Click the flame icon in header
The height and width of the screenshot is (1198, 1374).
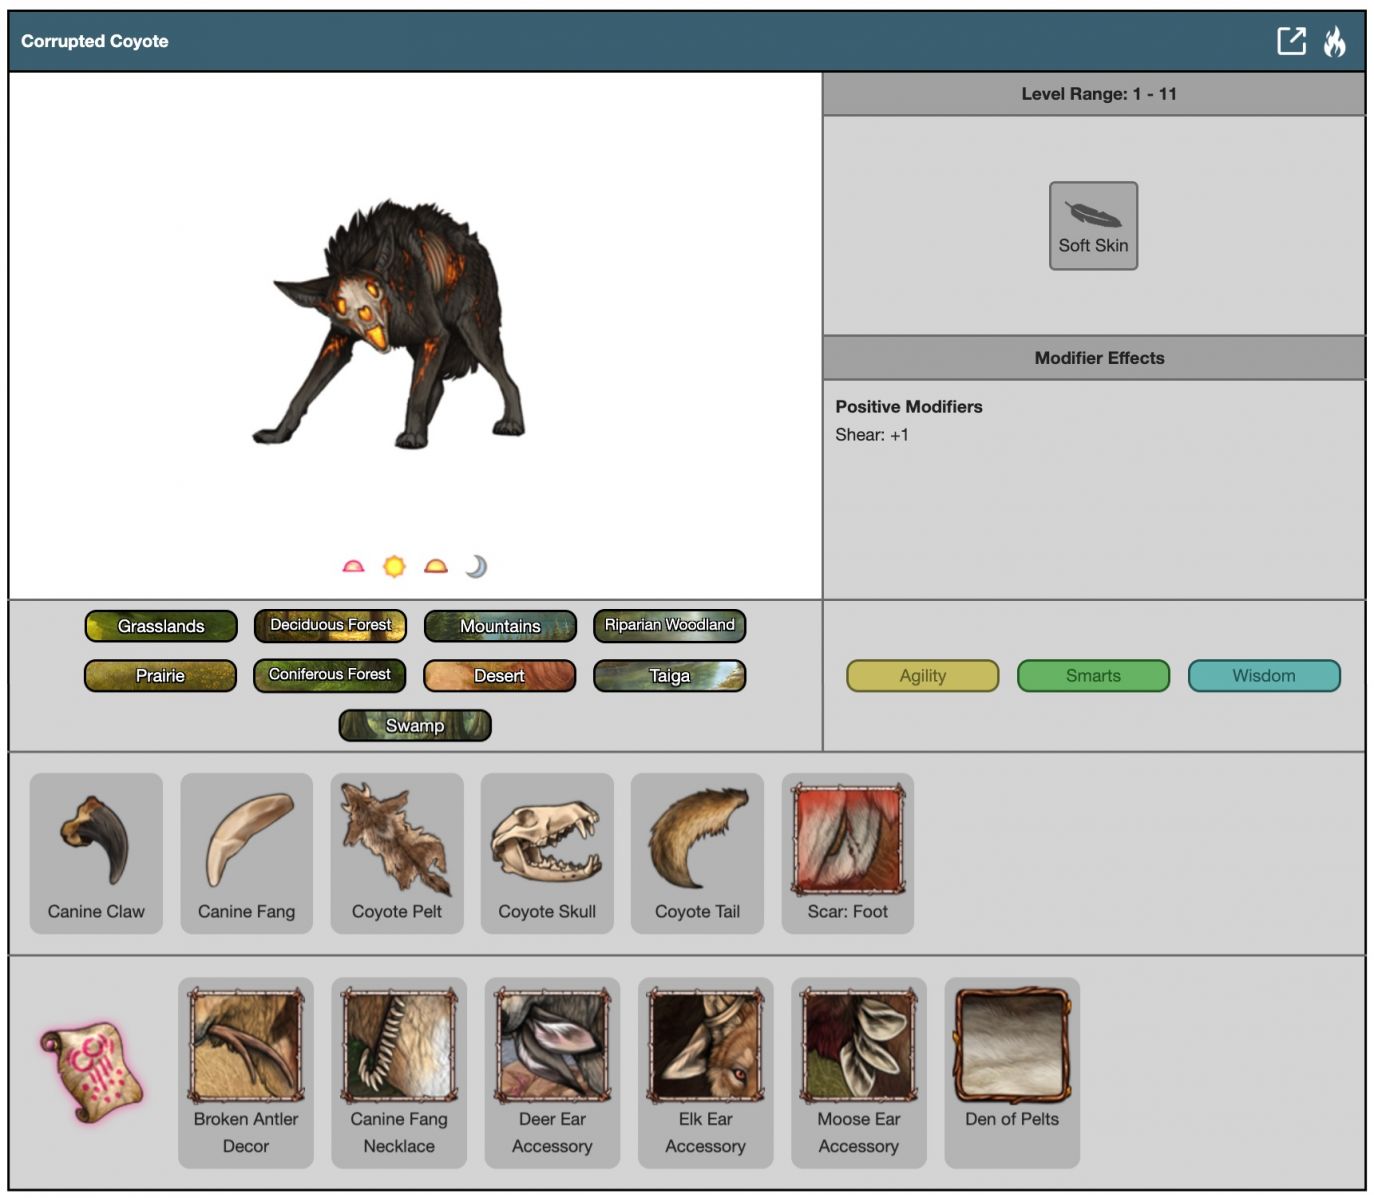click(x=1334, y=41)
